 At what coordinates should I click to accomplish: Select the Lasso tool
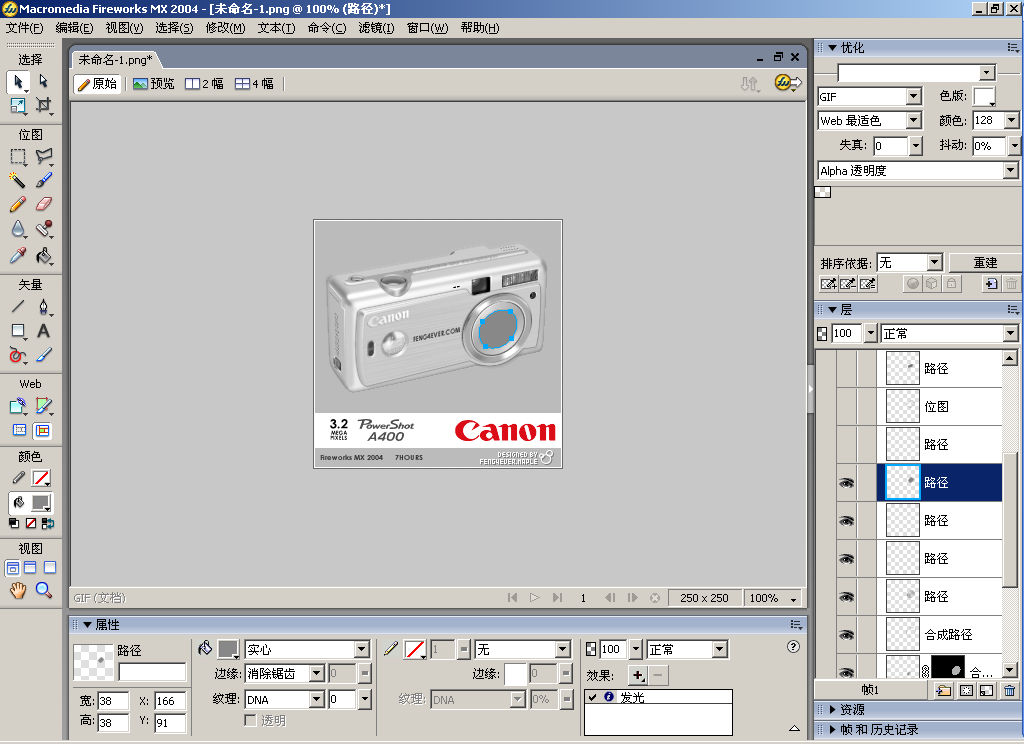pos(43,157)
